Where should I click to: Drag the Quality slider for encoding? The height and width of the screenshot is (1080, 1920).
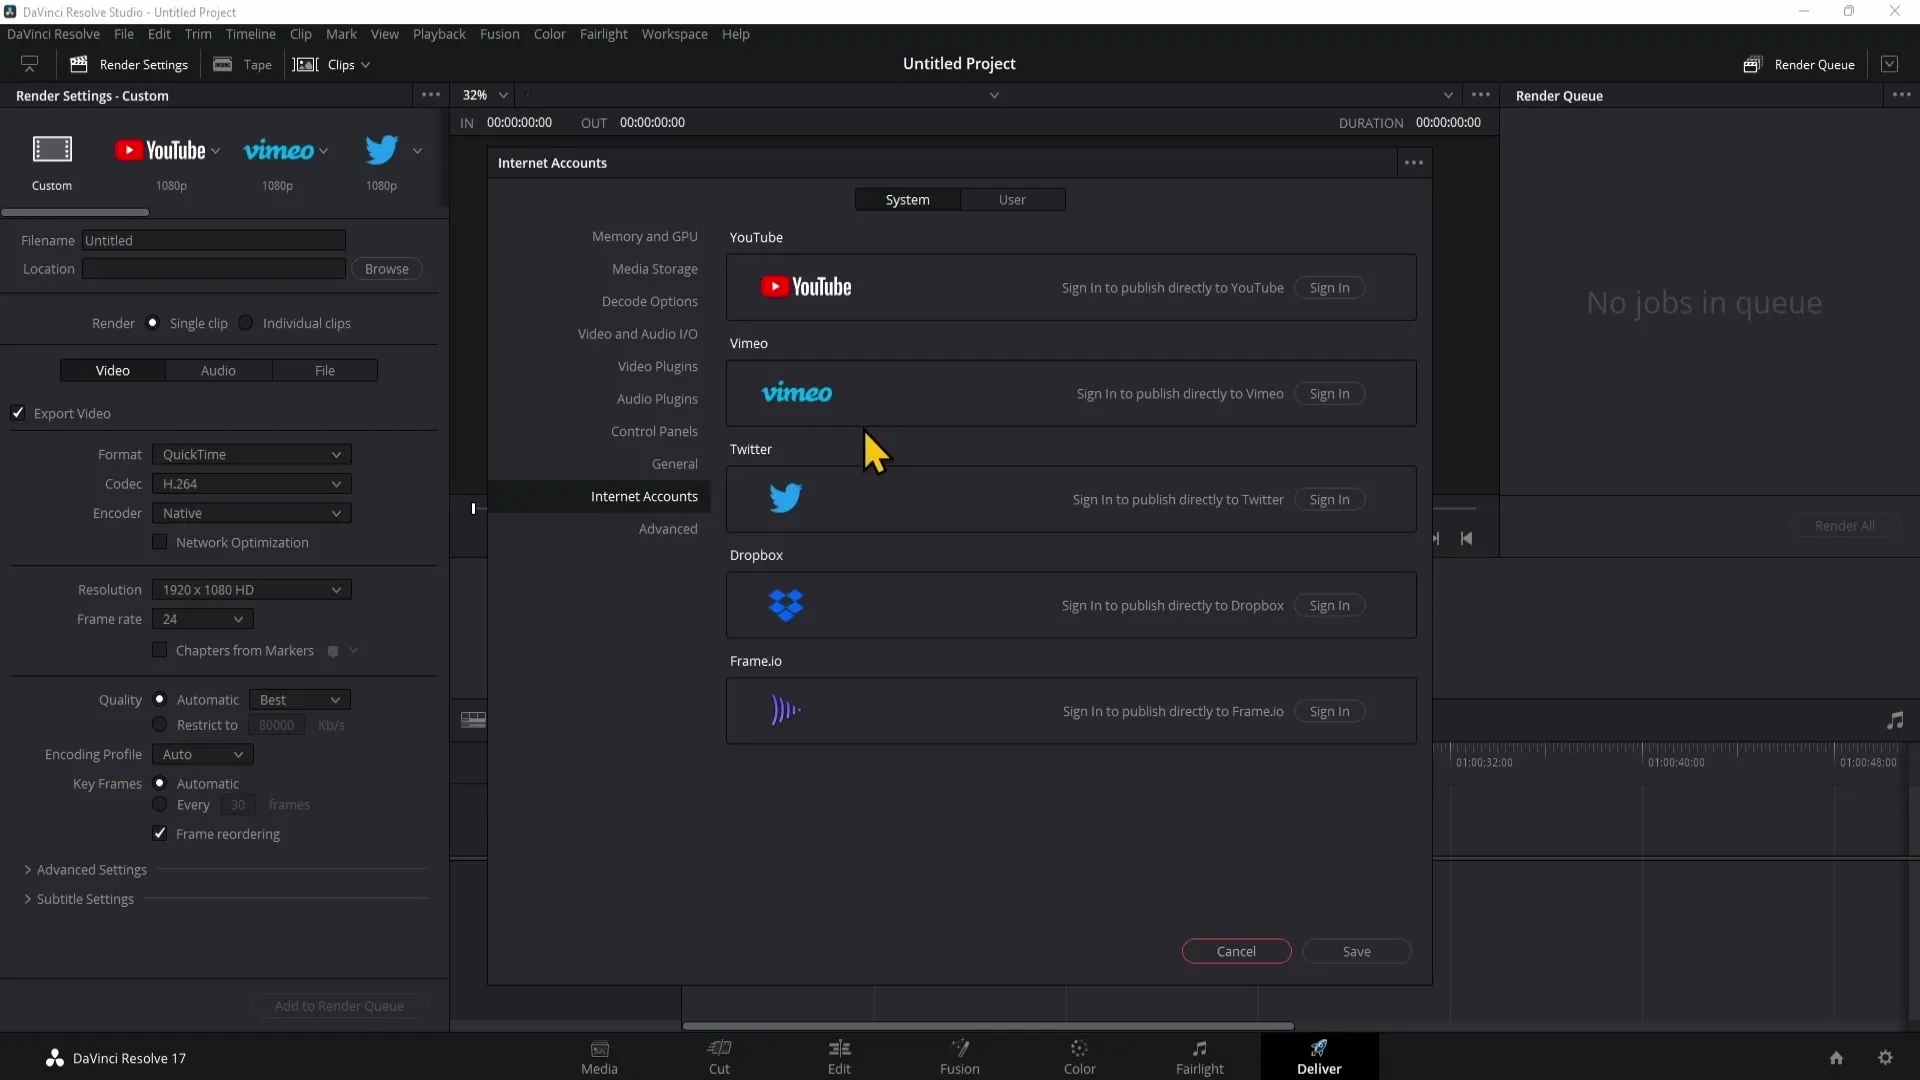(297, 699)
